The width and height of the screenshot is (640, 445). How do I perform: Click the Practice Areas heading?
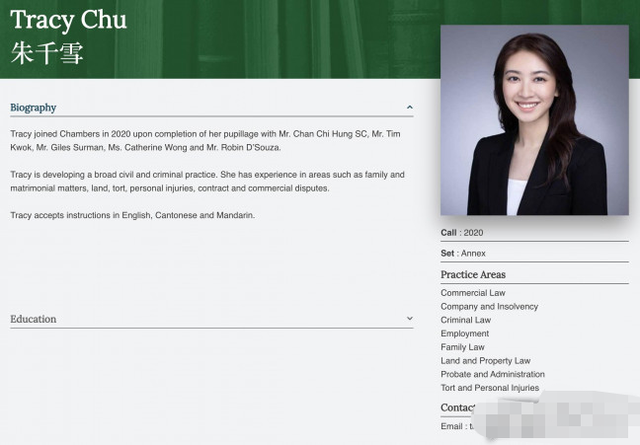coord(473,274)
